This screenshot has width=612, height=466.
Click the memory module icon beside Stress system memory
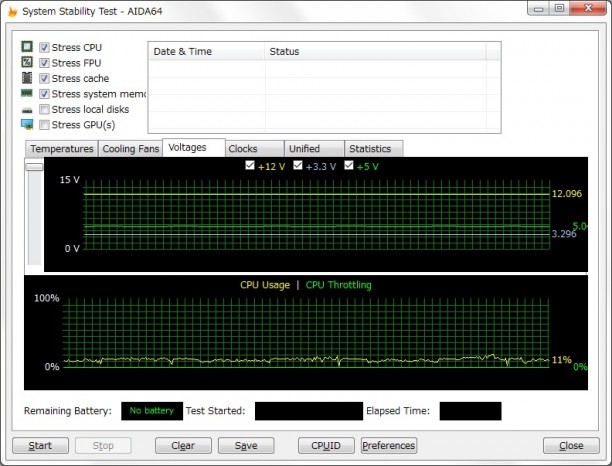pyautogui.click(x=27, y=93)
